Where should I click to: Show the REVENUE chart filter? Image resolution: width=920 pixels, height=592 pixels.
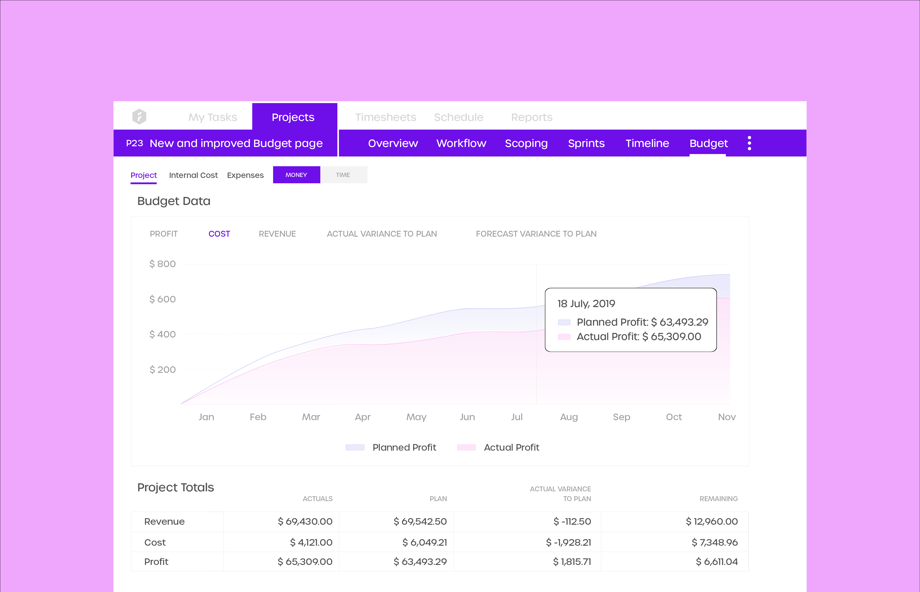click(x=277, y=234)
